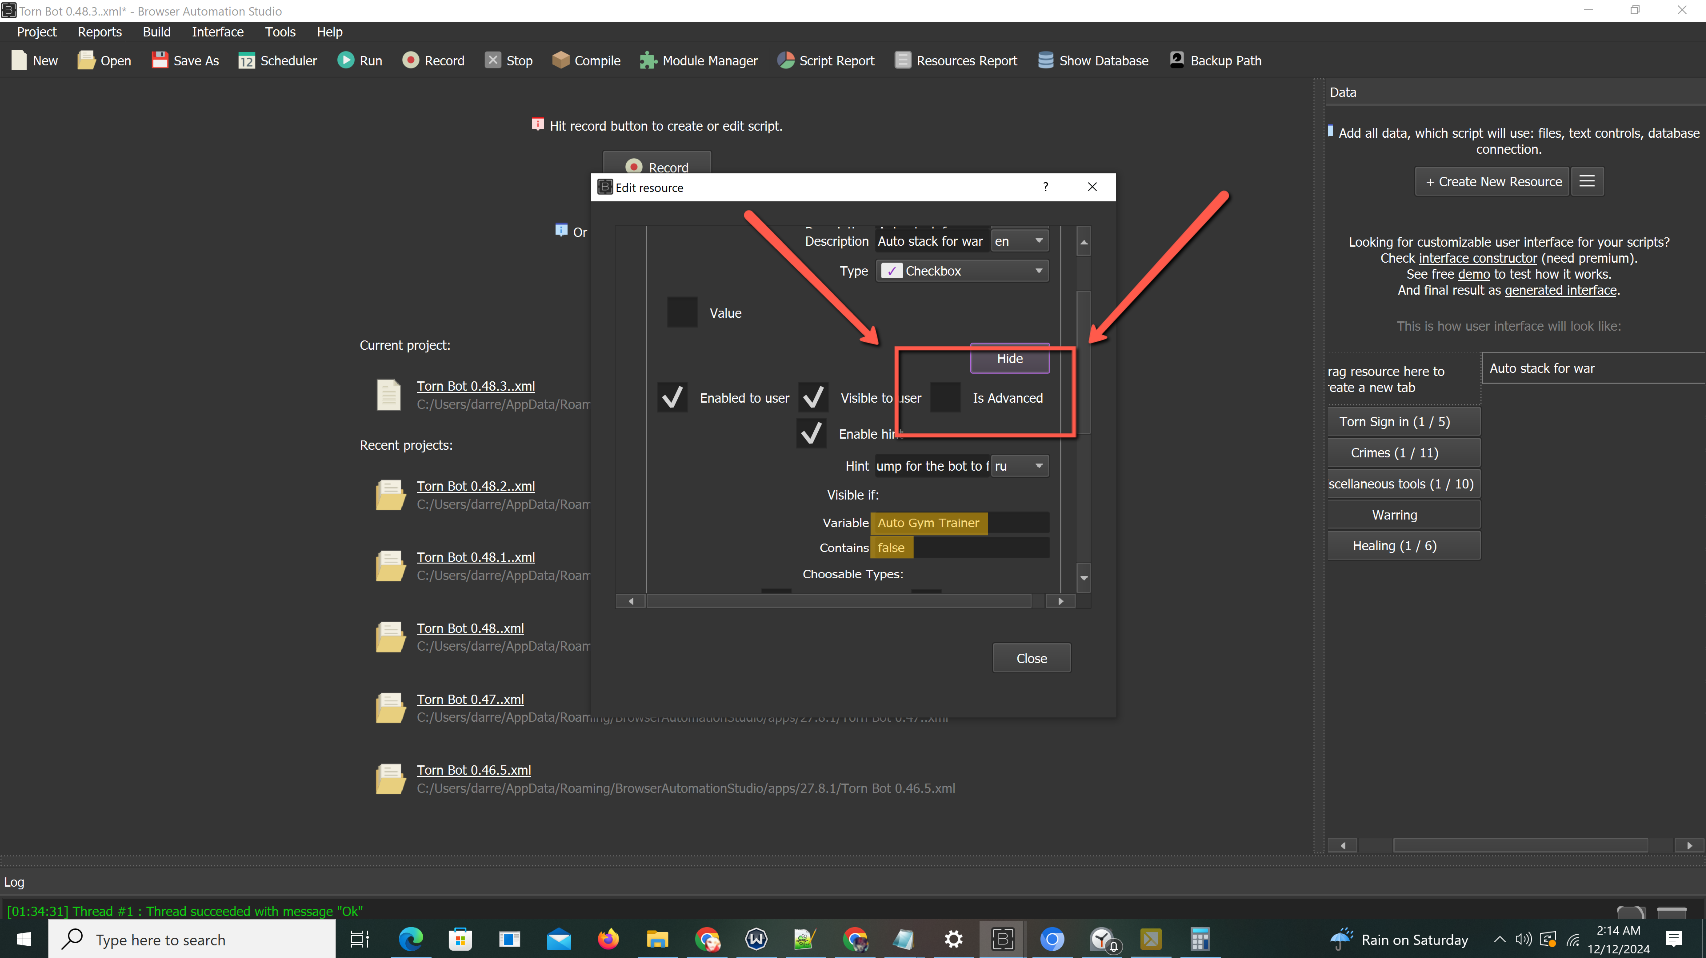
Task: Click the Run toolbar icon
Action: coord(346,60)
